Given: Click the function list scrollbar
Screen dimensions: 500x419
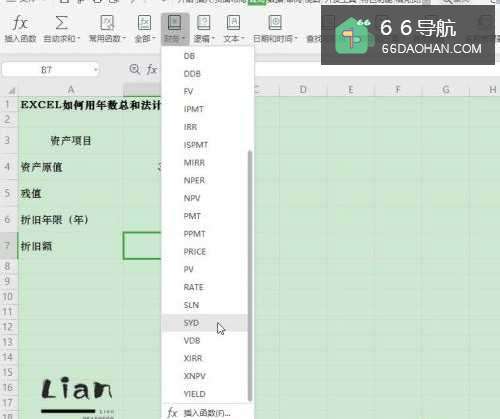Looking at the screenshot, I should click(x=250, y=276).
